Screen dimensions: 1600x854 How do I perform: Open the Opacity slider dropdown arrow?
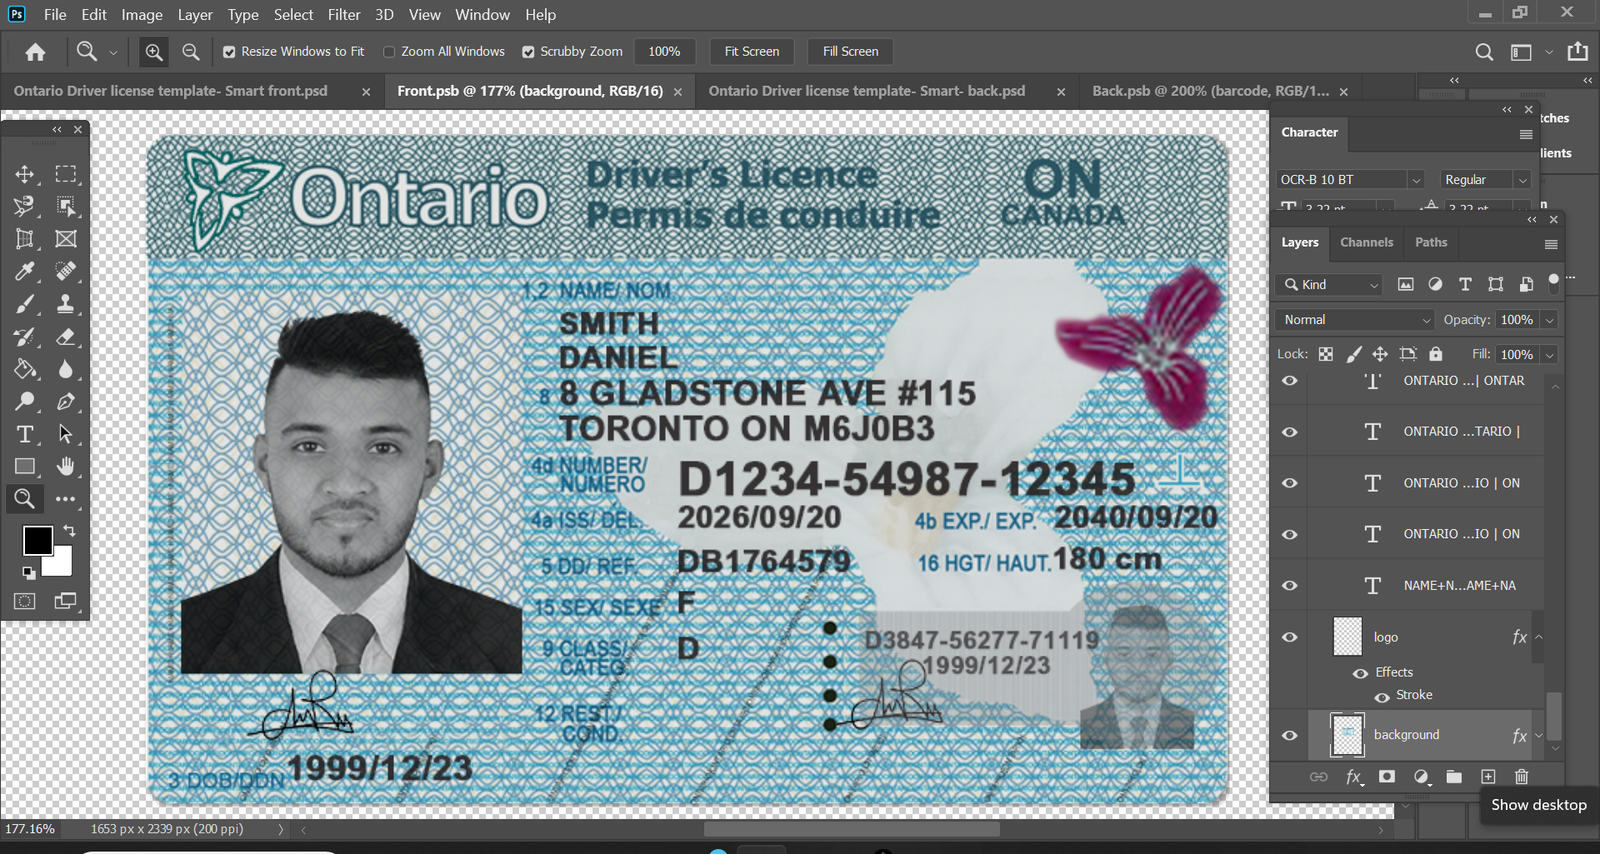[1549, 320]
